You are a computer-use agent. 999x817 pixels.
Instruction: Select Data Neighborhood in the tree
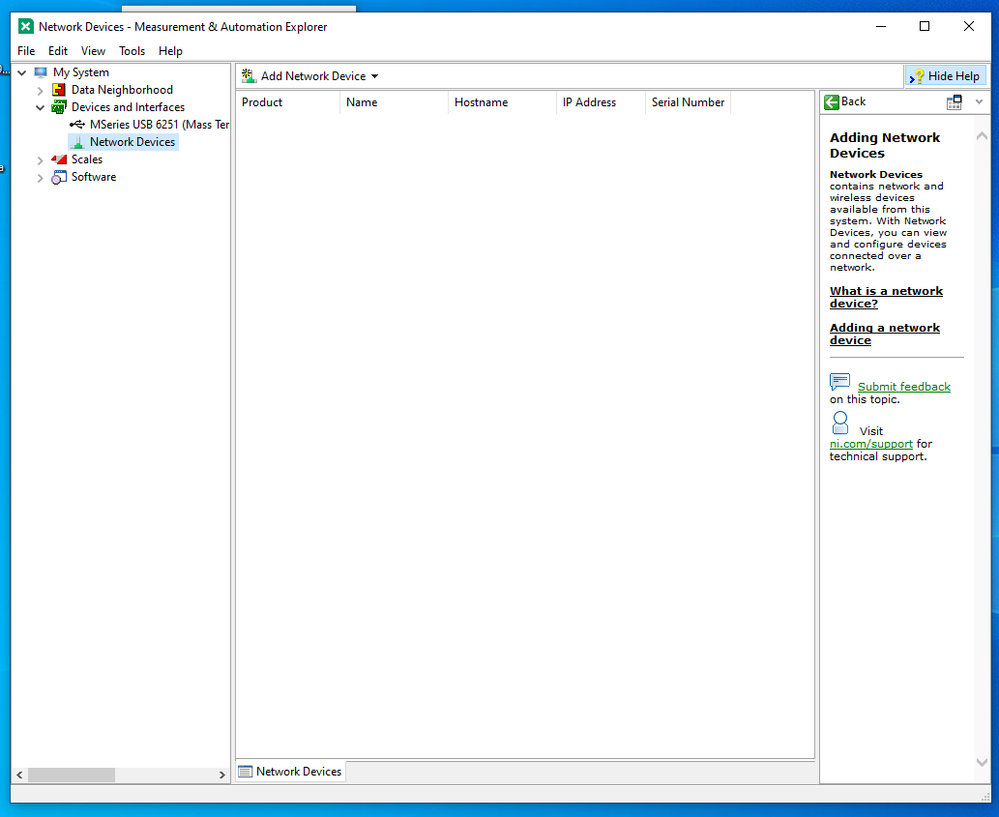[122, 90]
